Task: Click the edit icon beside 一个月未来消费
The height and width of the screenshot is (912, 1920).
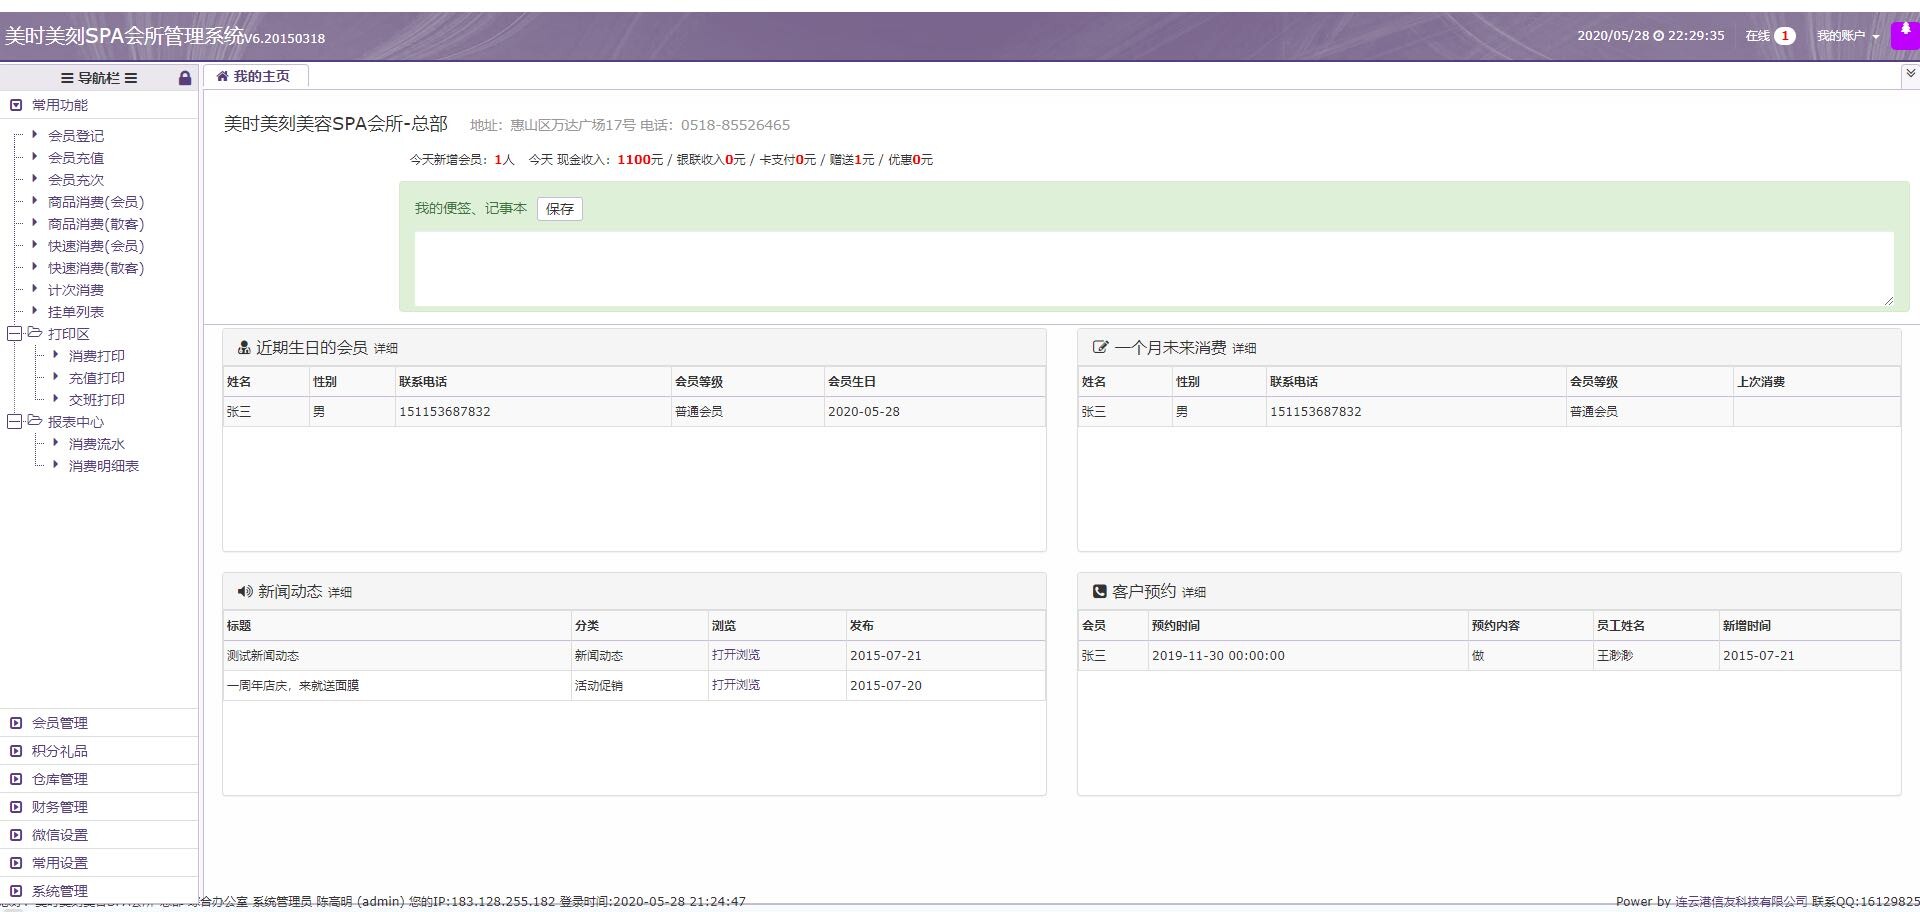Action: (x=1100, y=348)
